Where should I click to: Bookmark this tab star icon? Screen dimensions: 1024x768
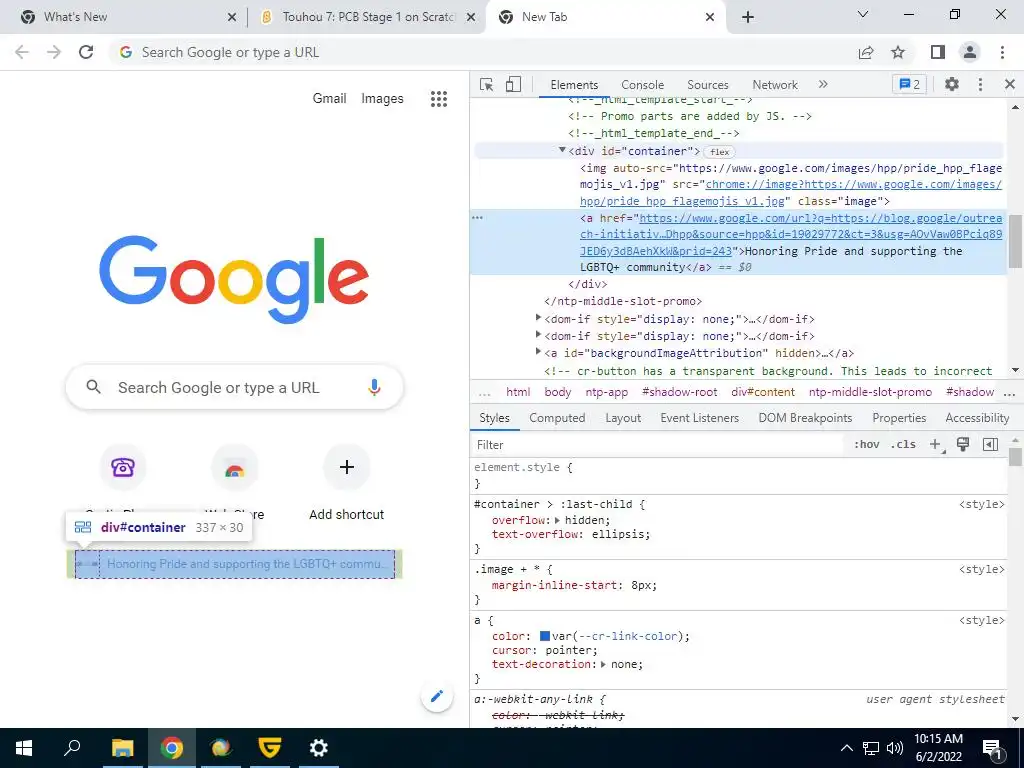[x=898, y=52]
